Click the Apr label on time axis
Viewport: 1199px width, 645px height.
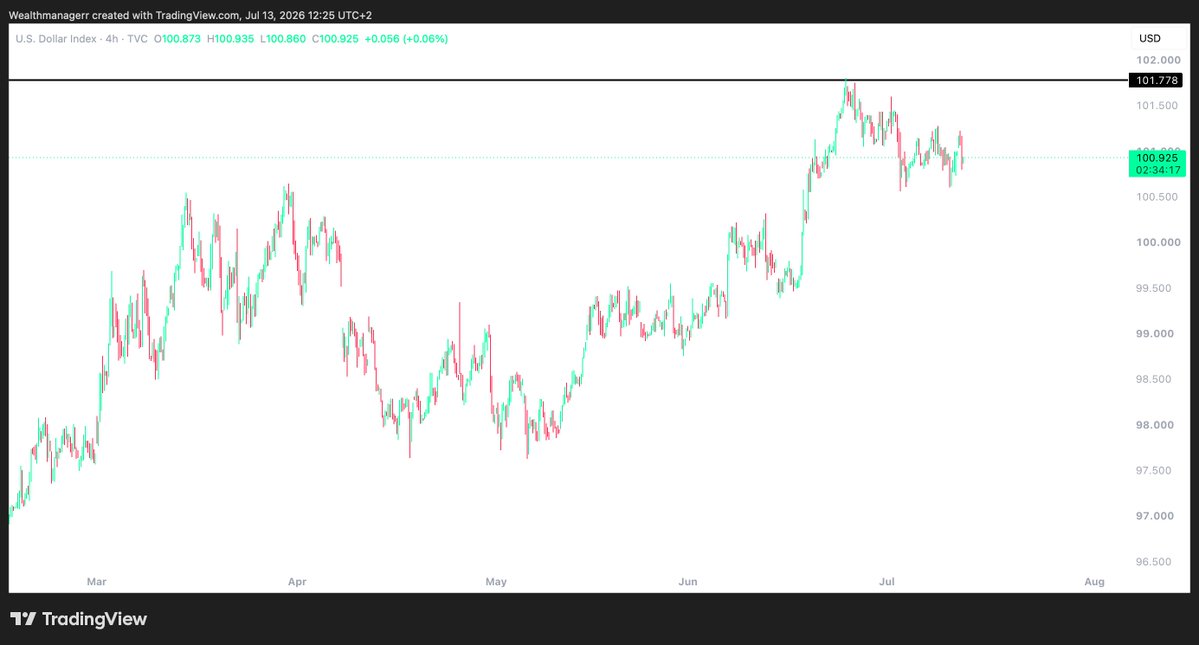click(297, 582)
